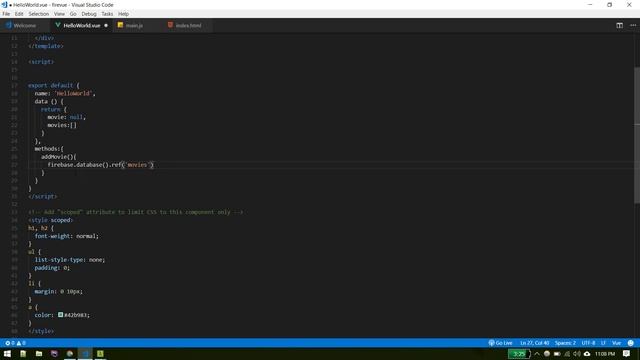This screenshot has width=640, height=360.
Task: Switch to the index.html tab
Action: point(188,25)
